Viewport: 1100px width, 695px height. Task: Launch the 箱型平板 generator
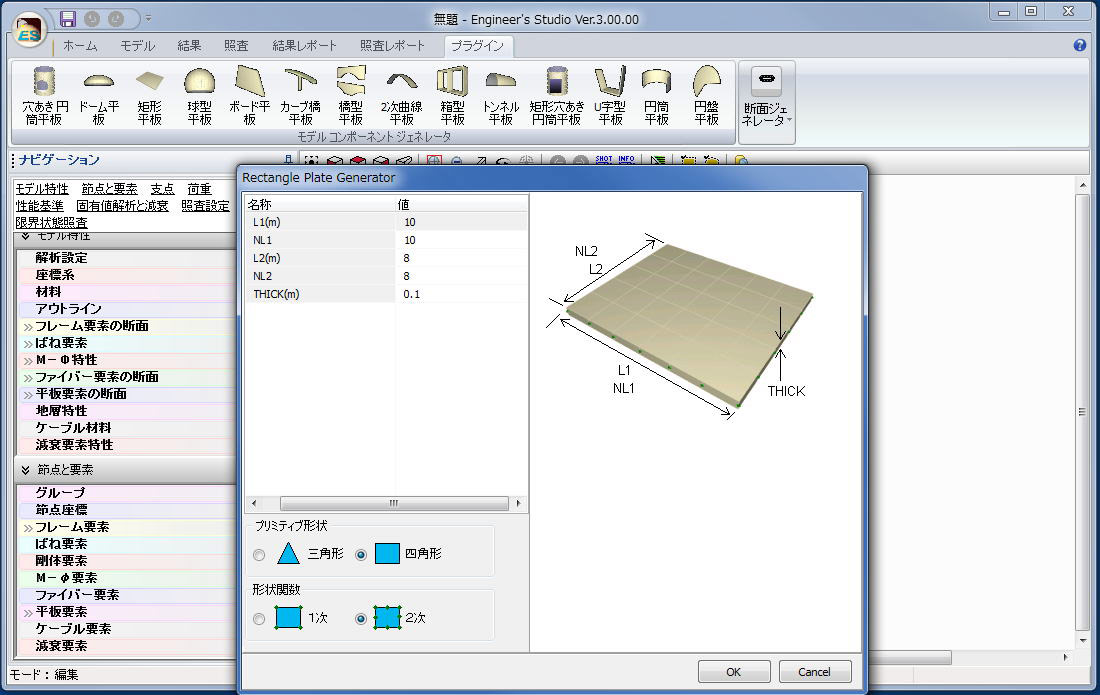[x=452, y=95]
